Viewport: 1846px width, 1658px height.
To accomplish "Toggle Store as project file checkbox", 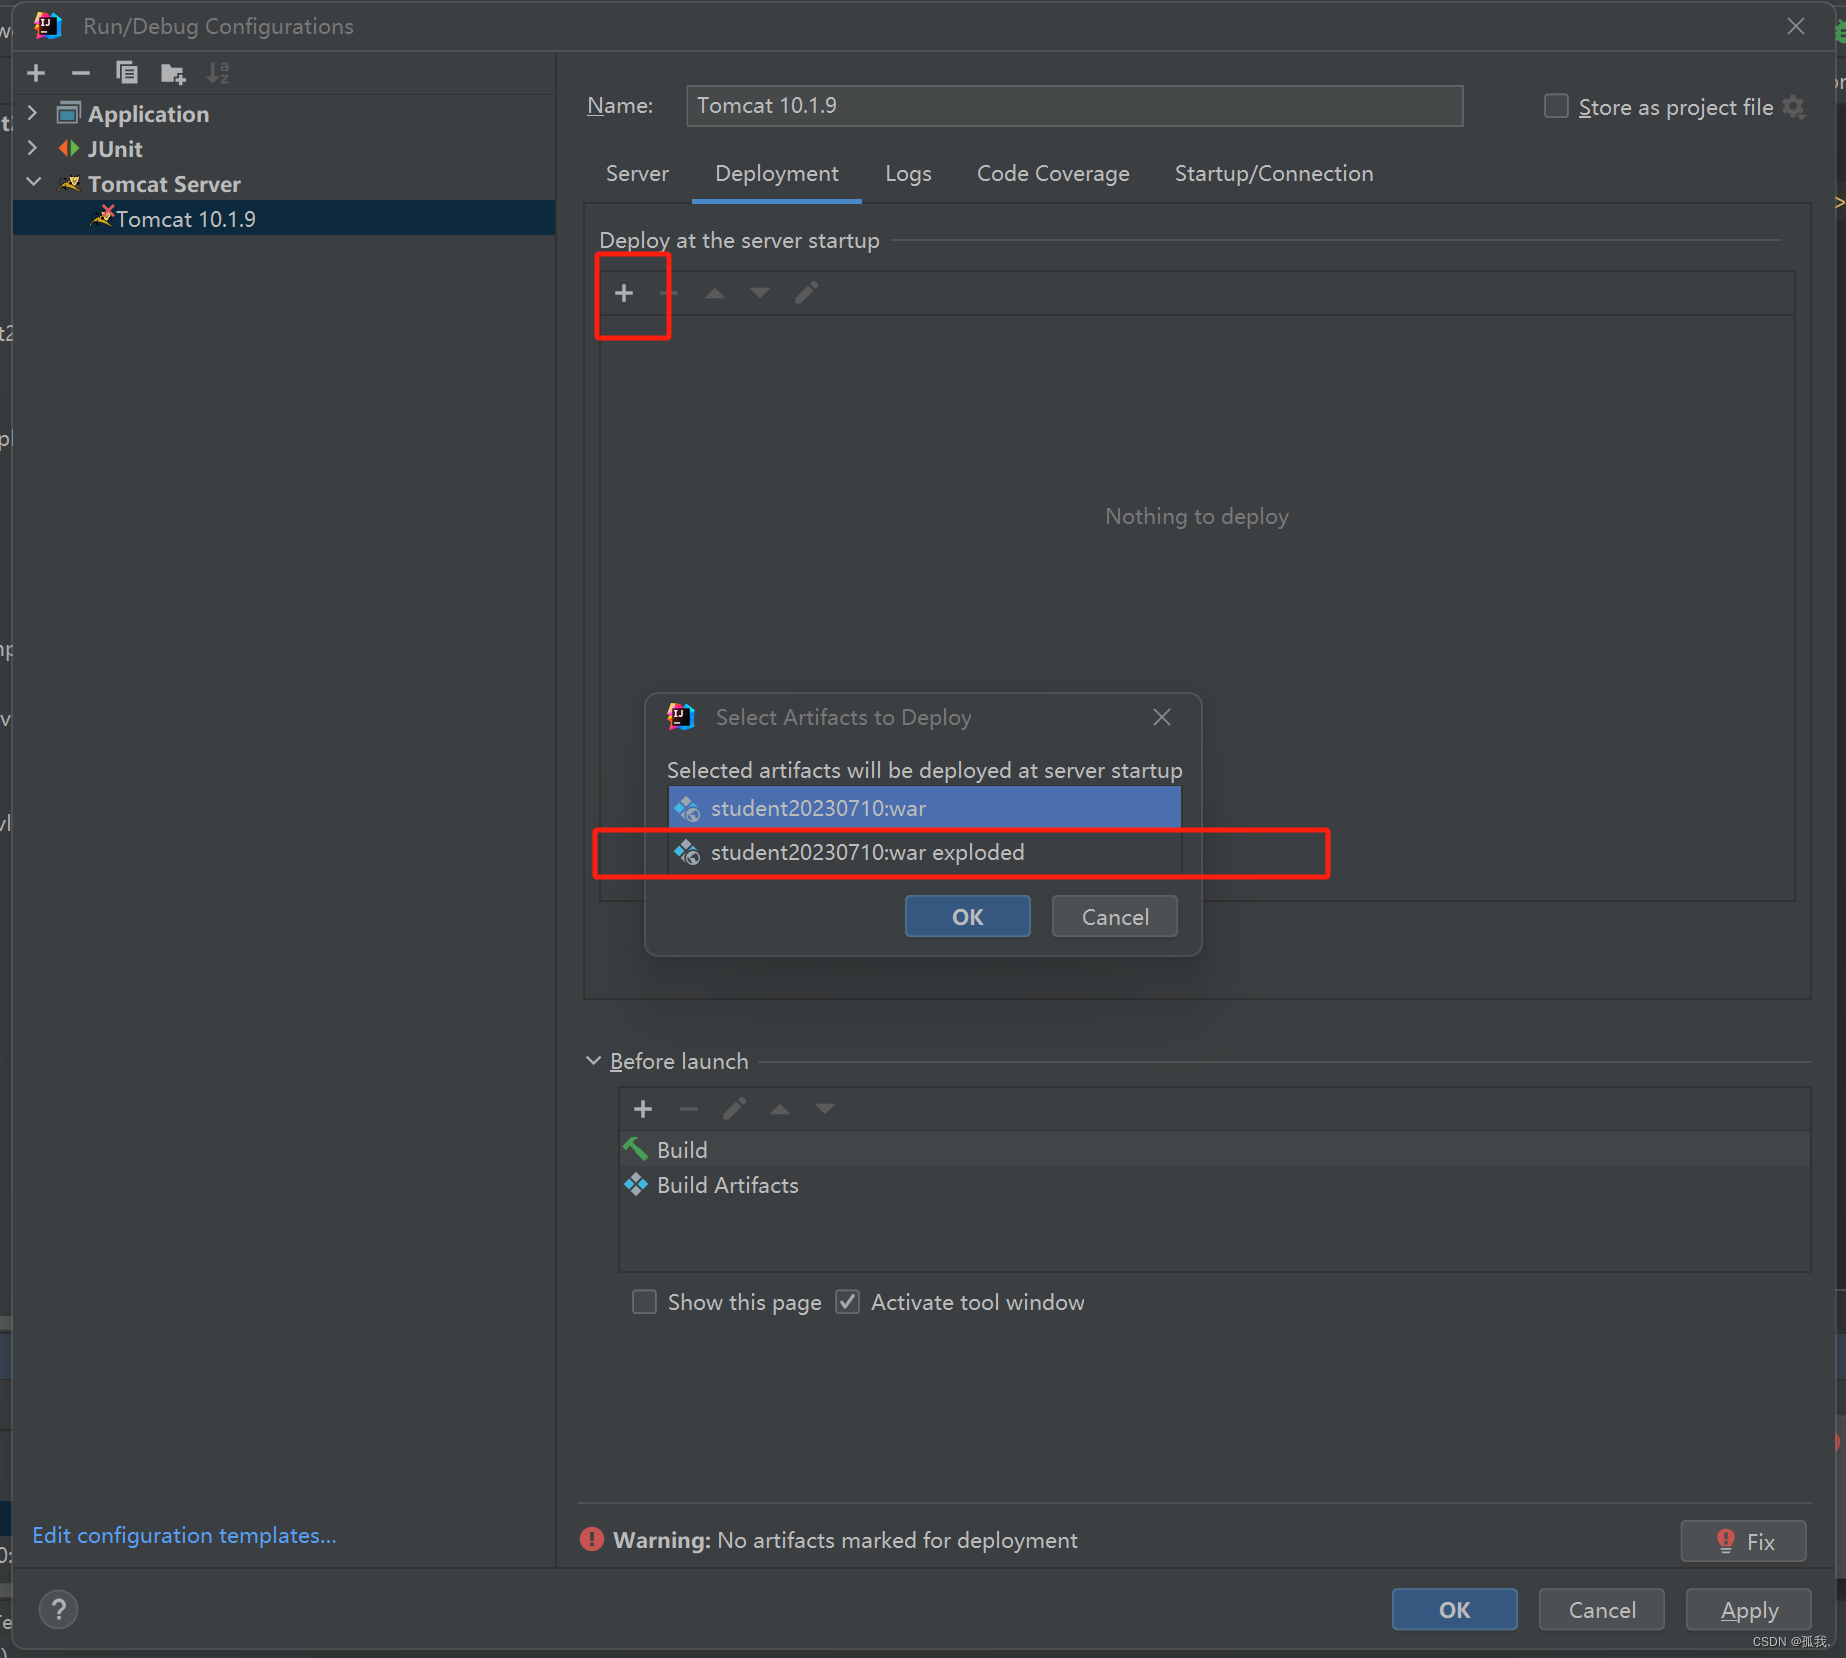I will 1556,106.
